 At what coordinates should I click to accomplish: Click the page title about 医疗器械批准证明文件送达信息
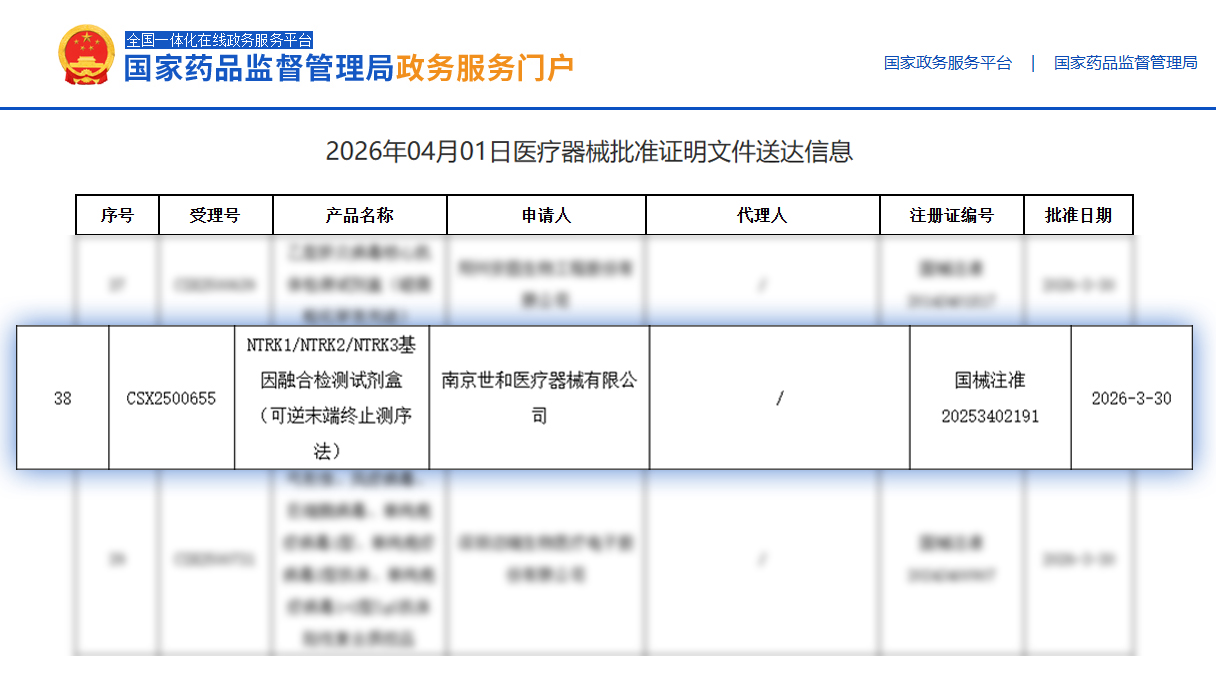click(x=608, y=148)
